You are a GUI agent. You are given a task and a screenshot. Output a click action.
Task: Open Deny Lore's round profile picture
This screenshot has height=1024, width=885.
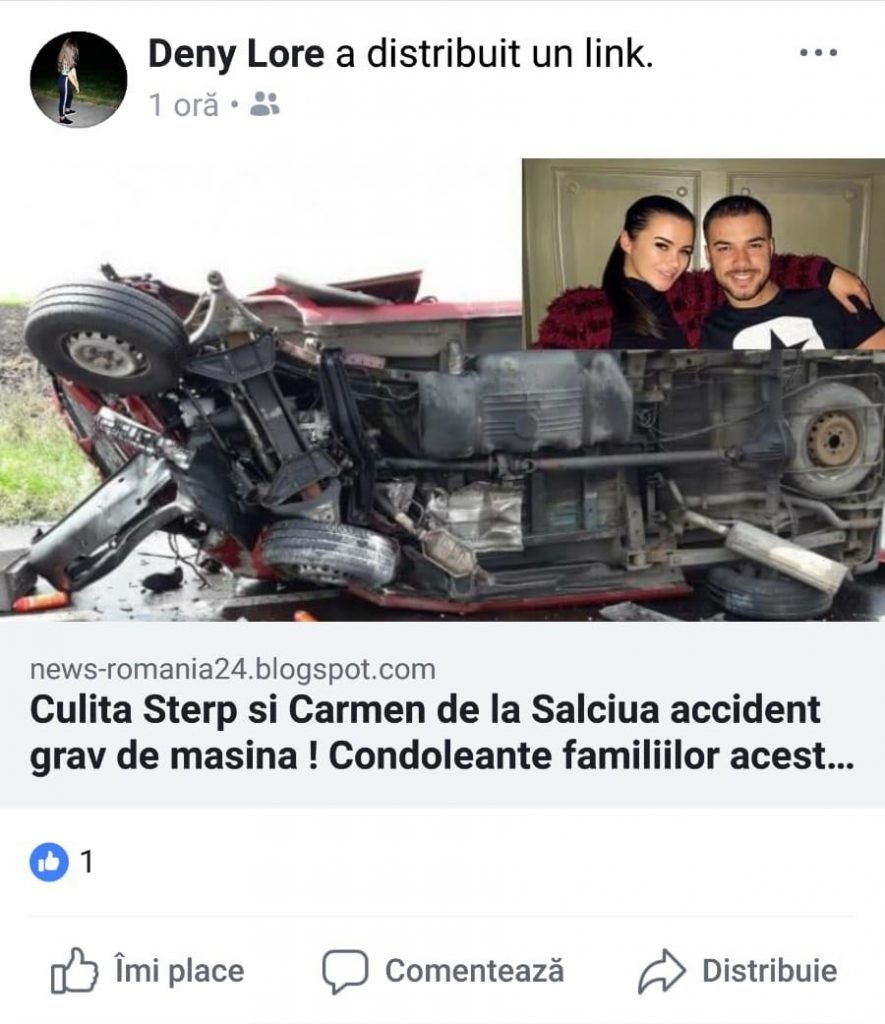(x=78, y=79)
